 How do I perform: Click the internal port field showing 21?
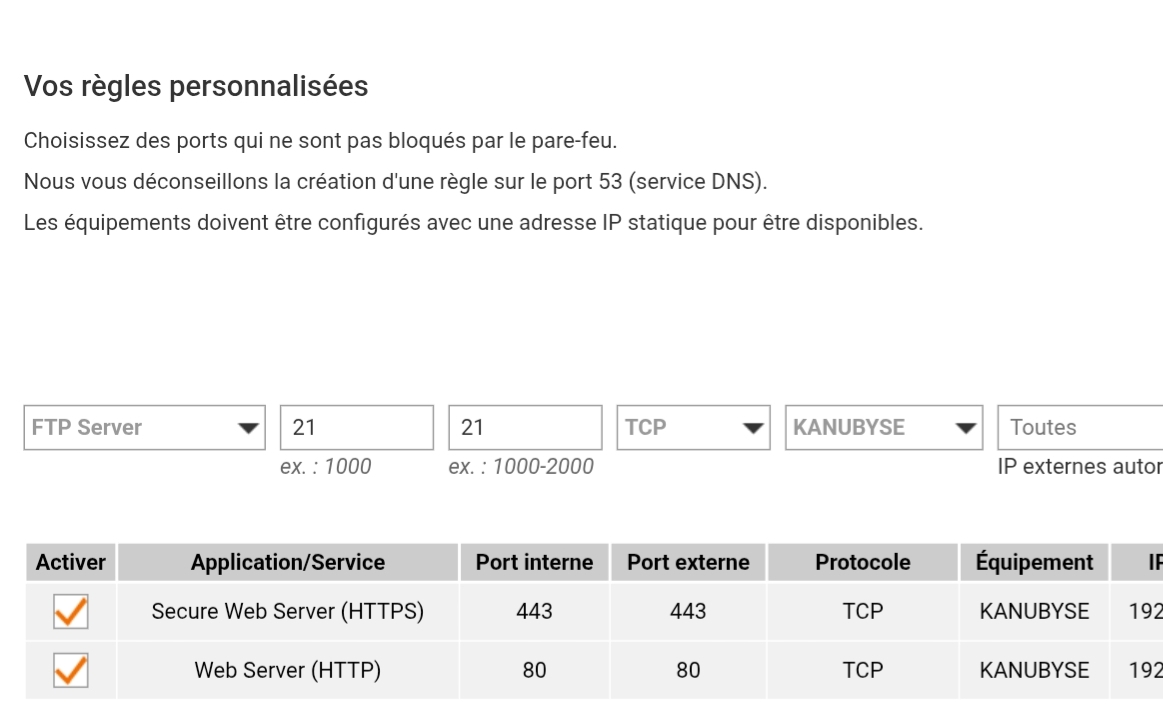(356, 428)
